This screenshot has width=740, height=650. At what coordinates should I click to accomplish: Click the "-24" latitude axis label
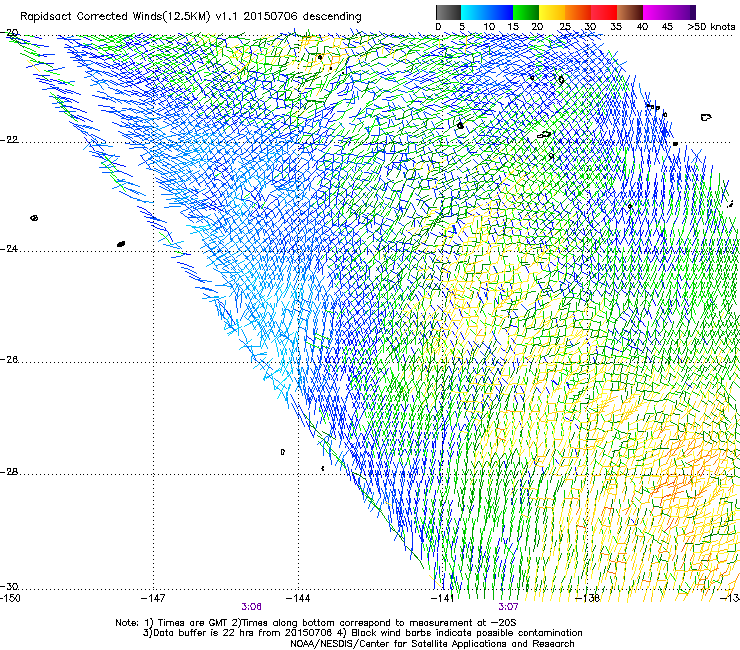point(10,248)
